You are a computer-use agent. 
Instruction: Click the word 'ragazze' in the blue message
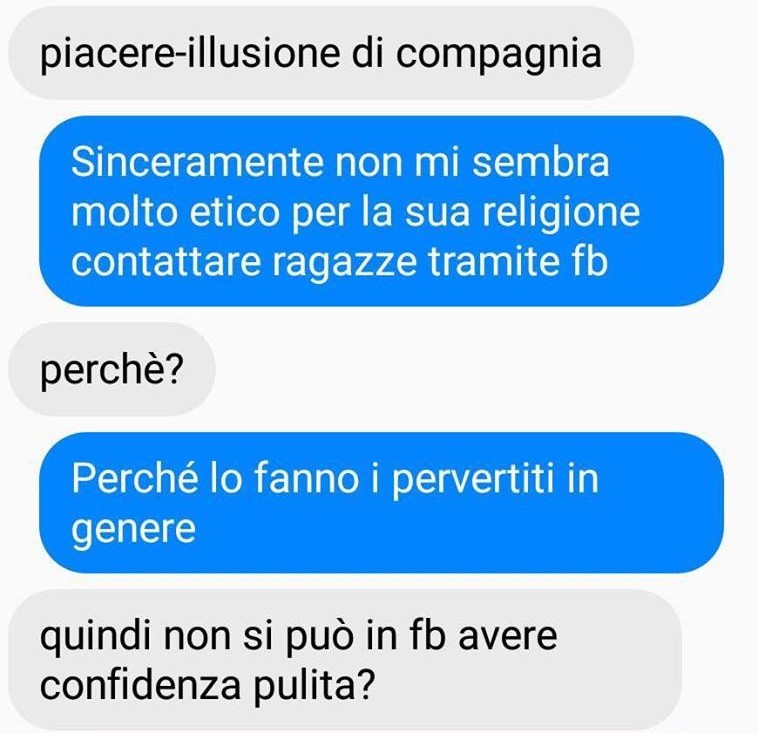(344, 263)
